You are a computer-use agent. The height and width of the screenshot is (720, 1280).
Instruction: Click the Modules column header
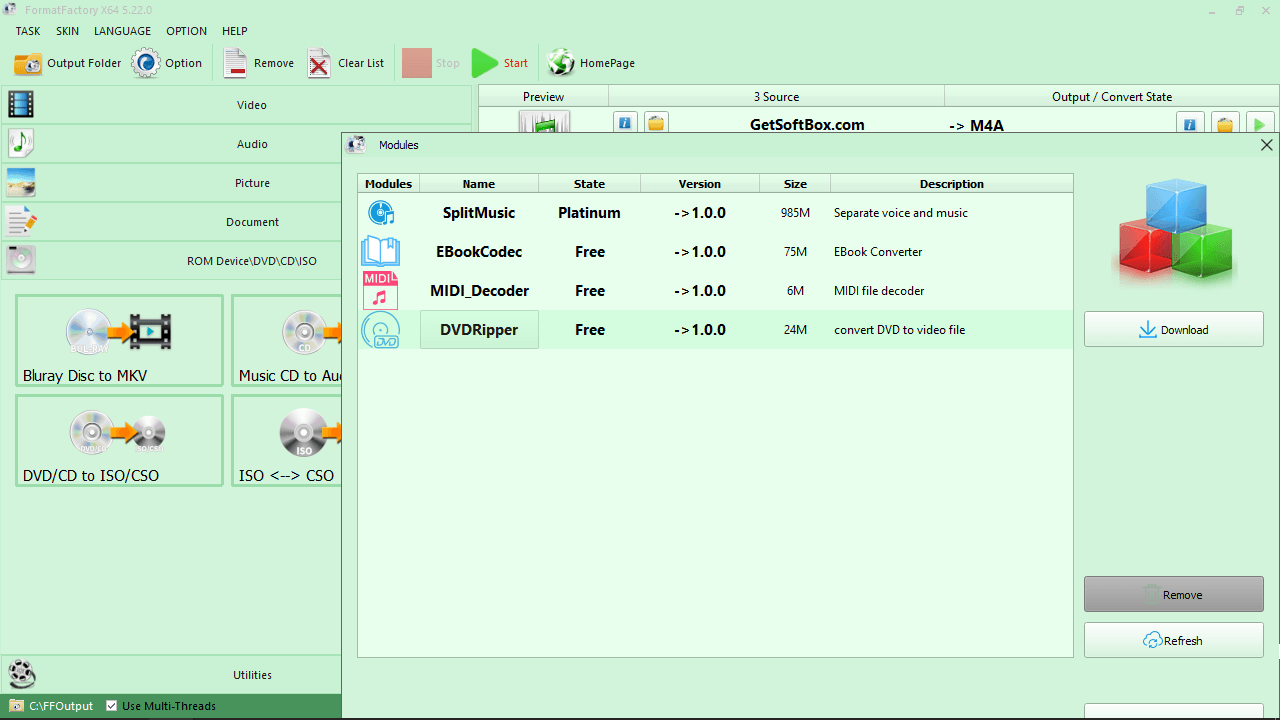coord(389,184)
